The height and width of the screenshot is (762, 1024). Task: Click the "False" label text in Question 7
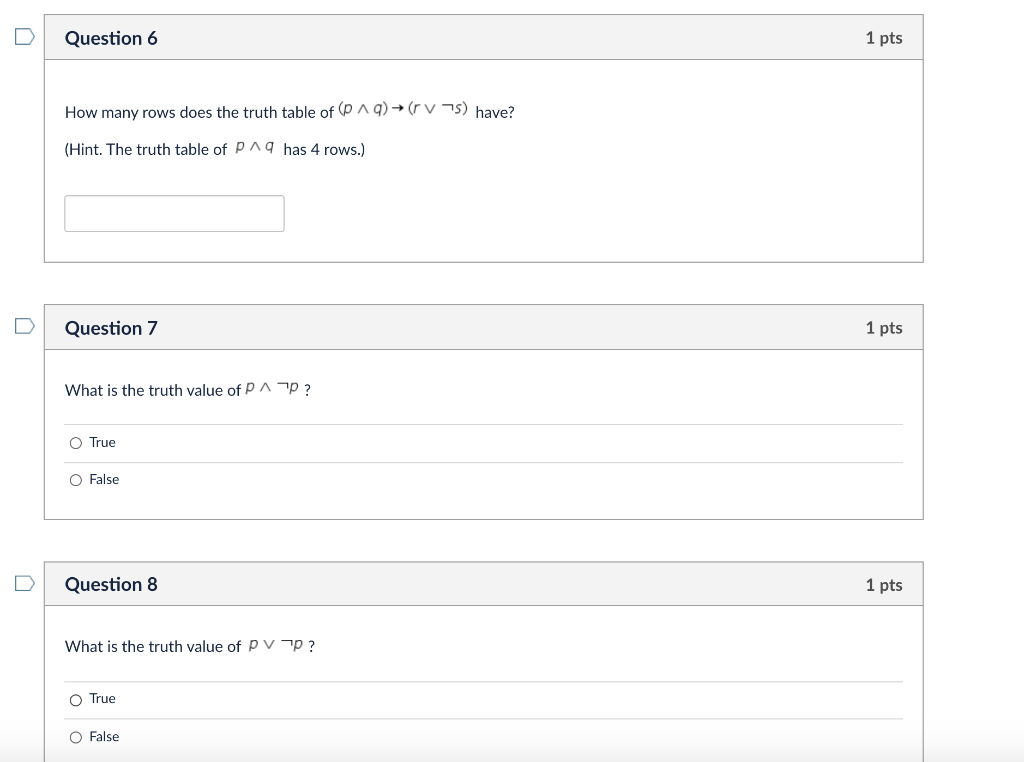point(104,479)
